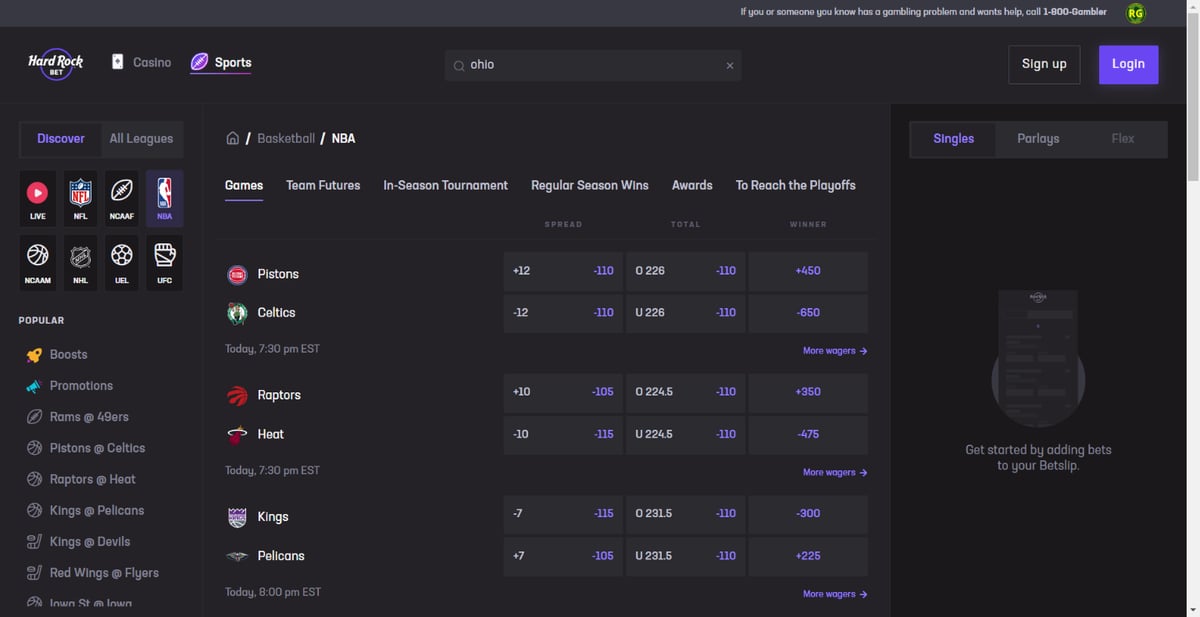
Task: Click the Raptors team logo
Action: 237,395
